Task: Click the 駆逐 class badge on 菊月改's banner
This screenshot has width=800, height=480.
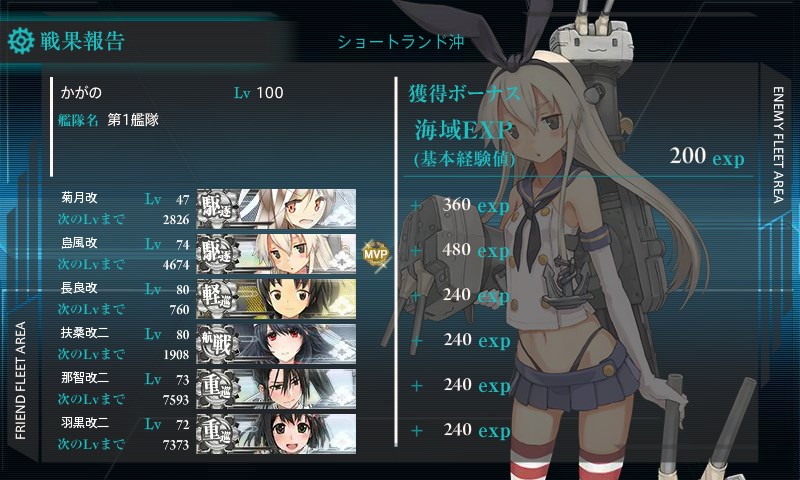Action: coord(218,208)
